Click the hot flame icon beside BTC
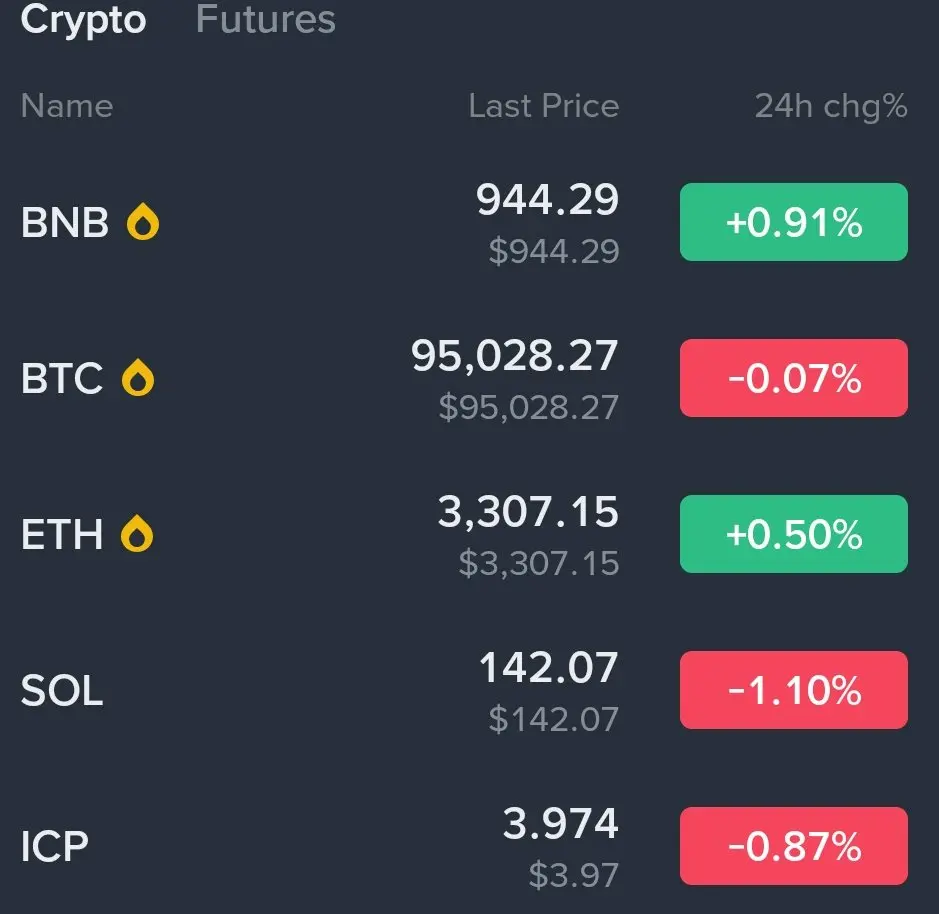The width and height of the screenshot is (939, 914). pos(138,377)
